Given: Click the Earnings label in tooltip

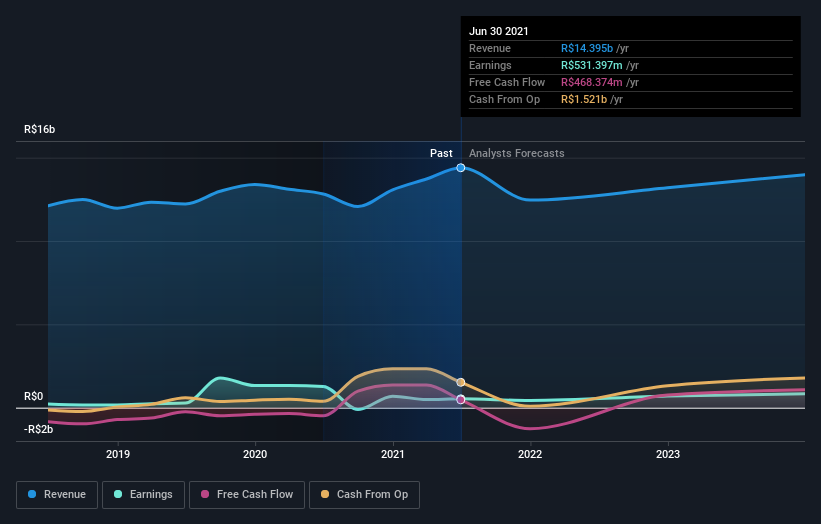Looking at the screenshot, I should (x=490, y=65).
